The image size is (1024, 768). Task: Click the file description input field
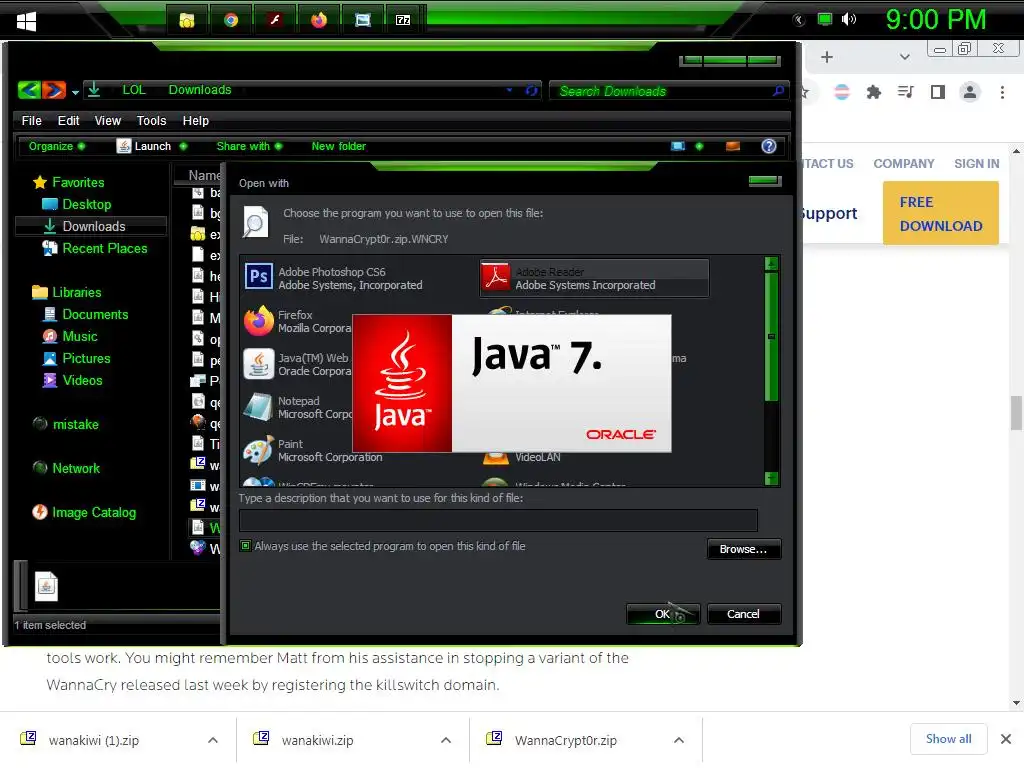click(498, 520)
